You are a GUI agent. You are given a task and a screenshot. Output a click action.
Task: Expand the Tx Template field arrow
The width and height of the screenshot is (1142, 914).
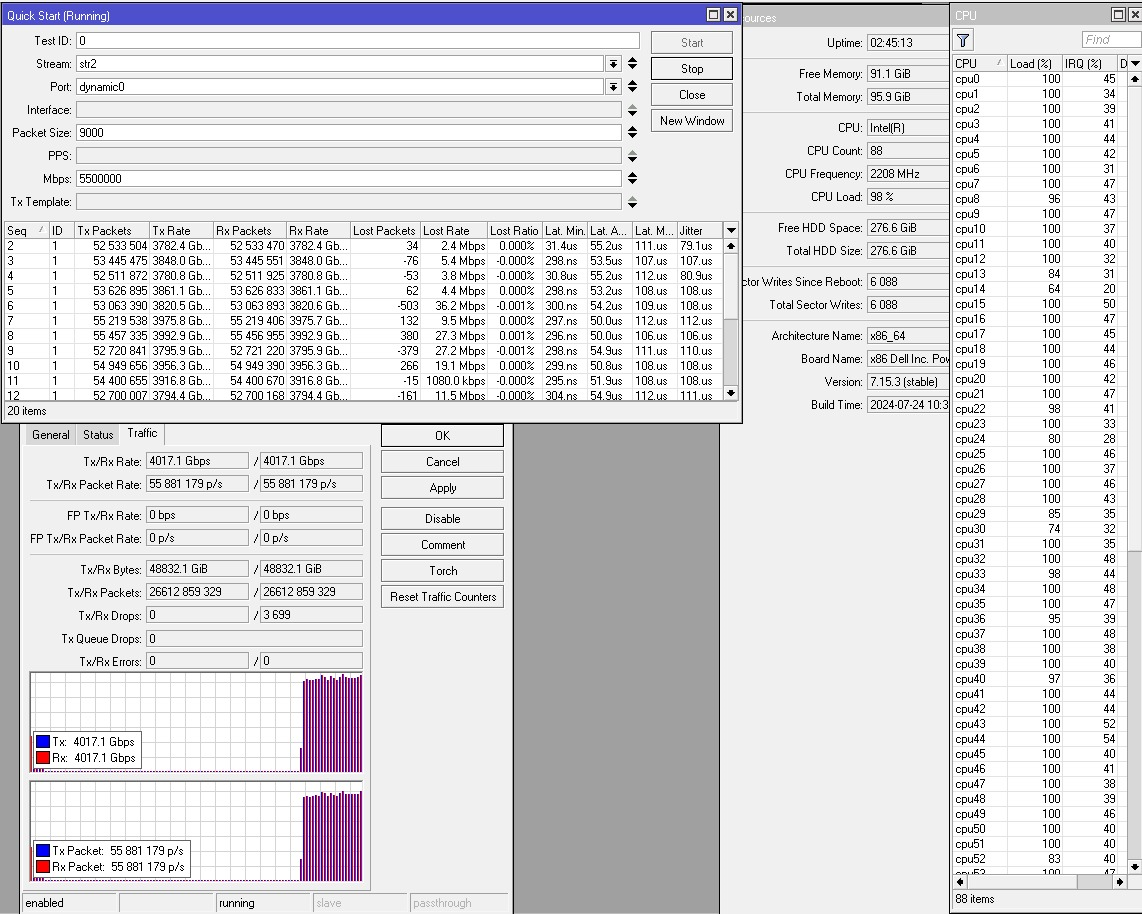[632, 202]
